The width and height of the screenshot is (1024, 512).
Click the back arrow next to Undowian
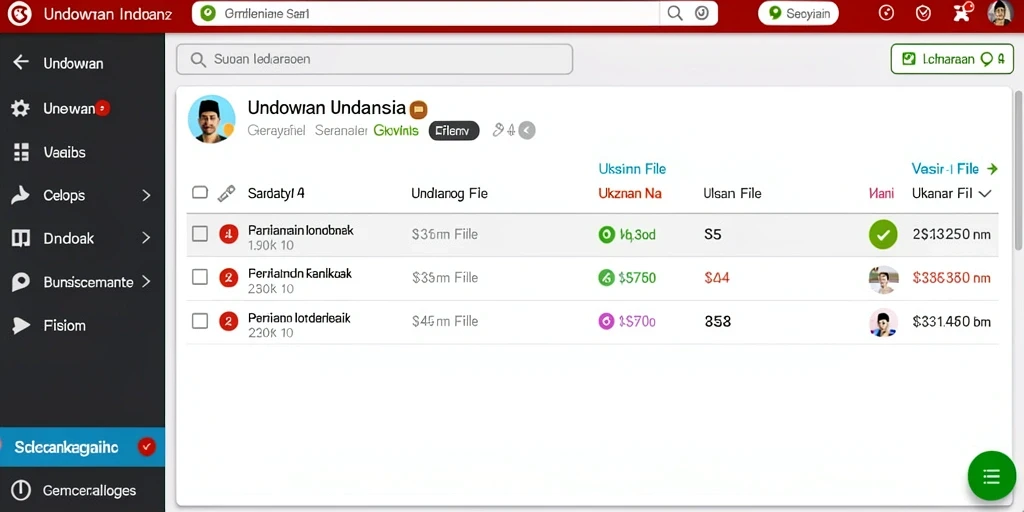click(x=21, y=63)
